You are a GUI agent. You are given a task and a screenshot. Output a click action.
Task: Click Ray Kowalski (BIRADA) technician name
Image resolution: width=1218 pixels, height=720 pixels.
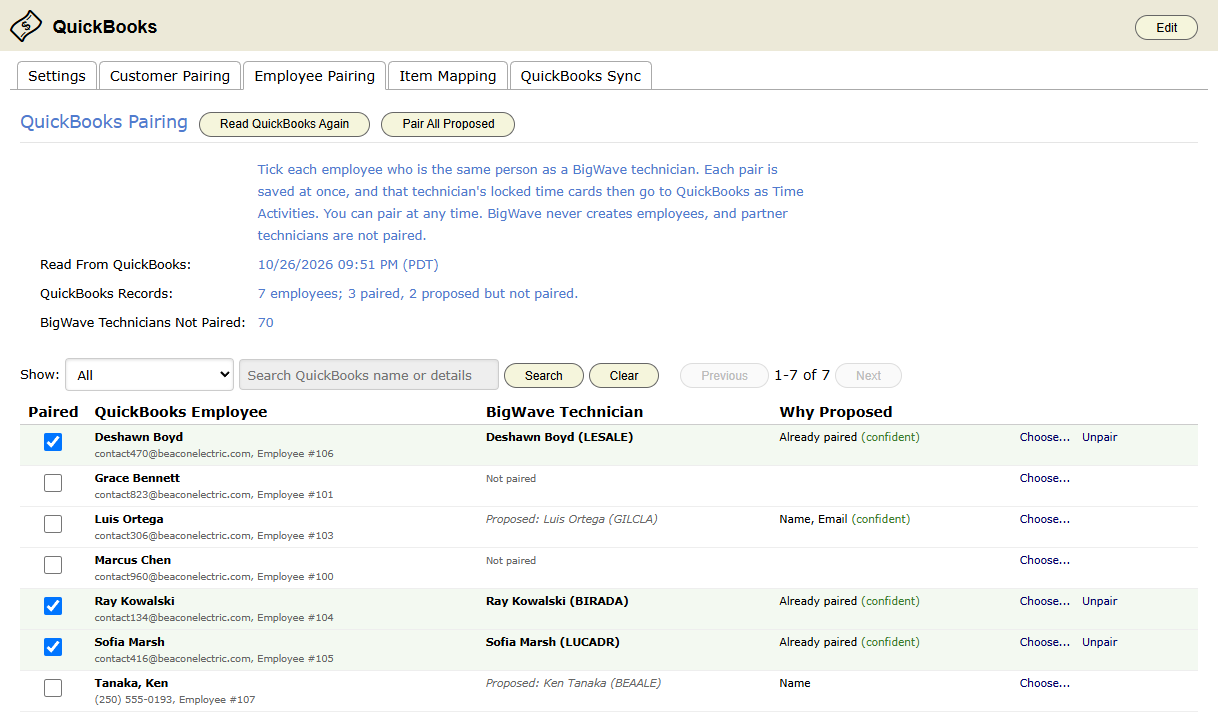(557, 601)
